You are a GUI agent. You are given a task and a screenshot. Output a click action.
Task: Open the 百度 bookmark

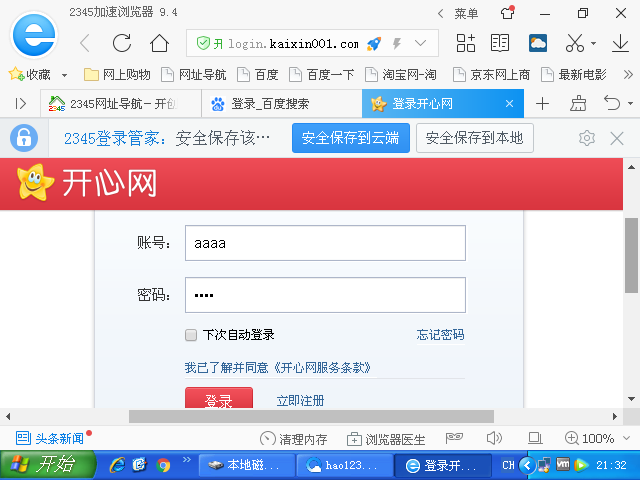tap(258, 75)
